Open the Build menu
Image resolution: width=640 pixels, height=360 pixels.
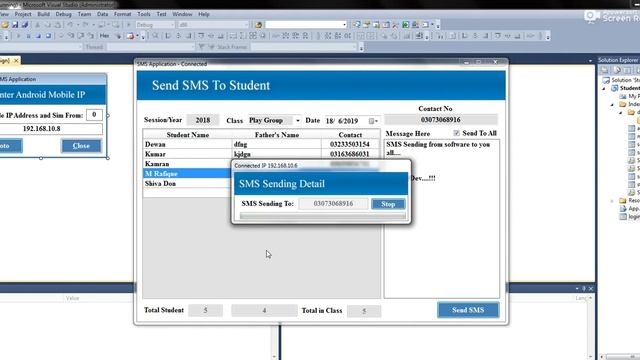coord(43,14)
